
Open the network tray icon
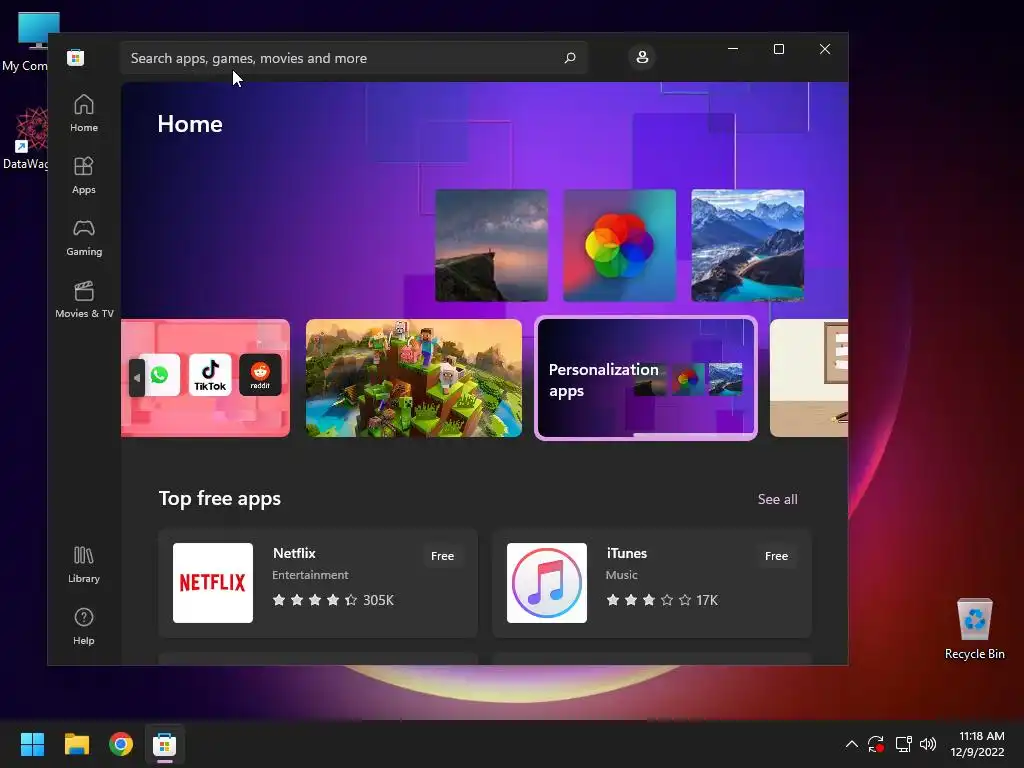pos(903,744)
